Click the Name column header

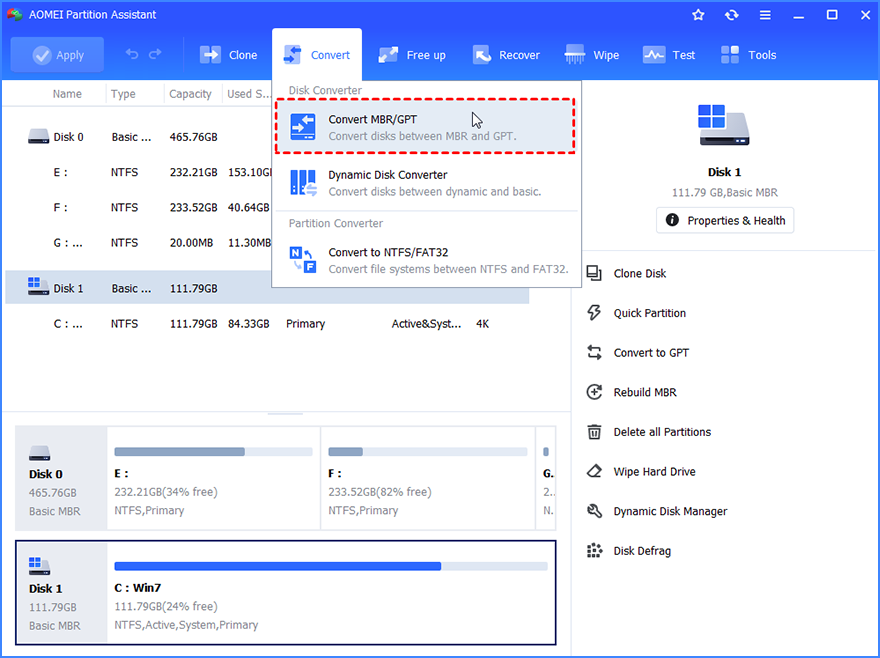(x=67, y=94)
